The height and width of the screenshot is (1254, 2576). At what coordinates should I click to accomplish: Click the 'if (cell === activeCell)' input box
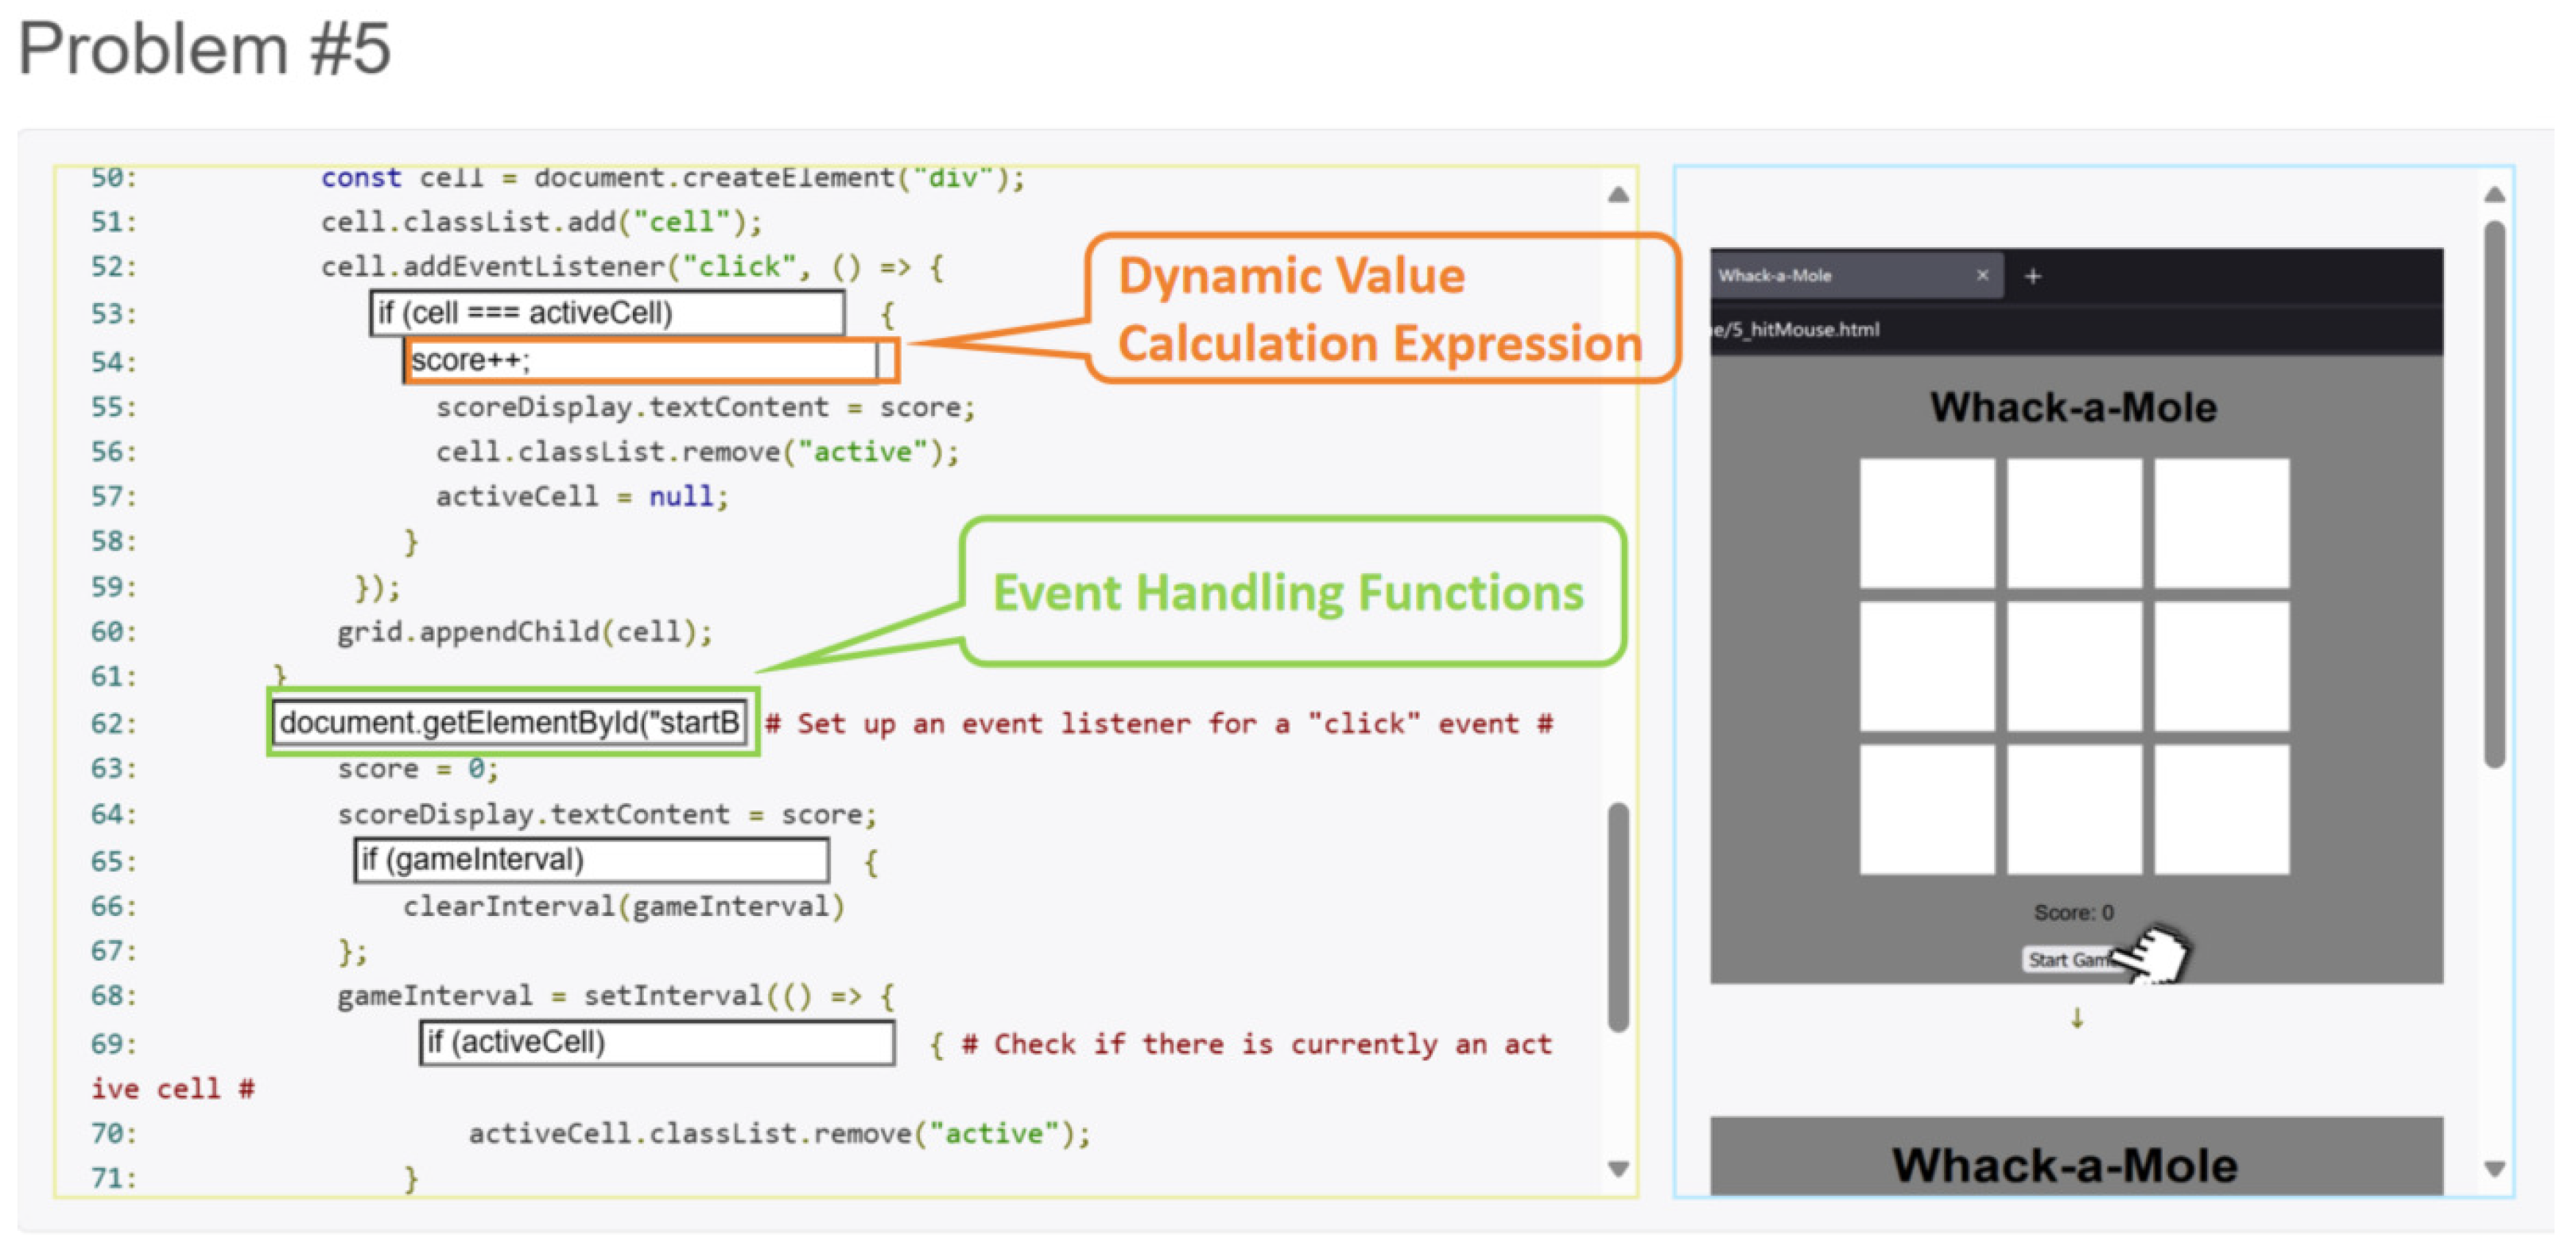pyautogui.click(x=606, y=313)
